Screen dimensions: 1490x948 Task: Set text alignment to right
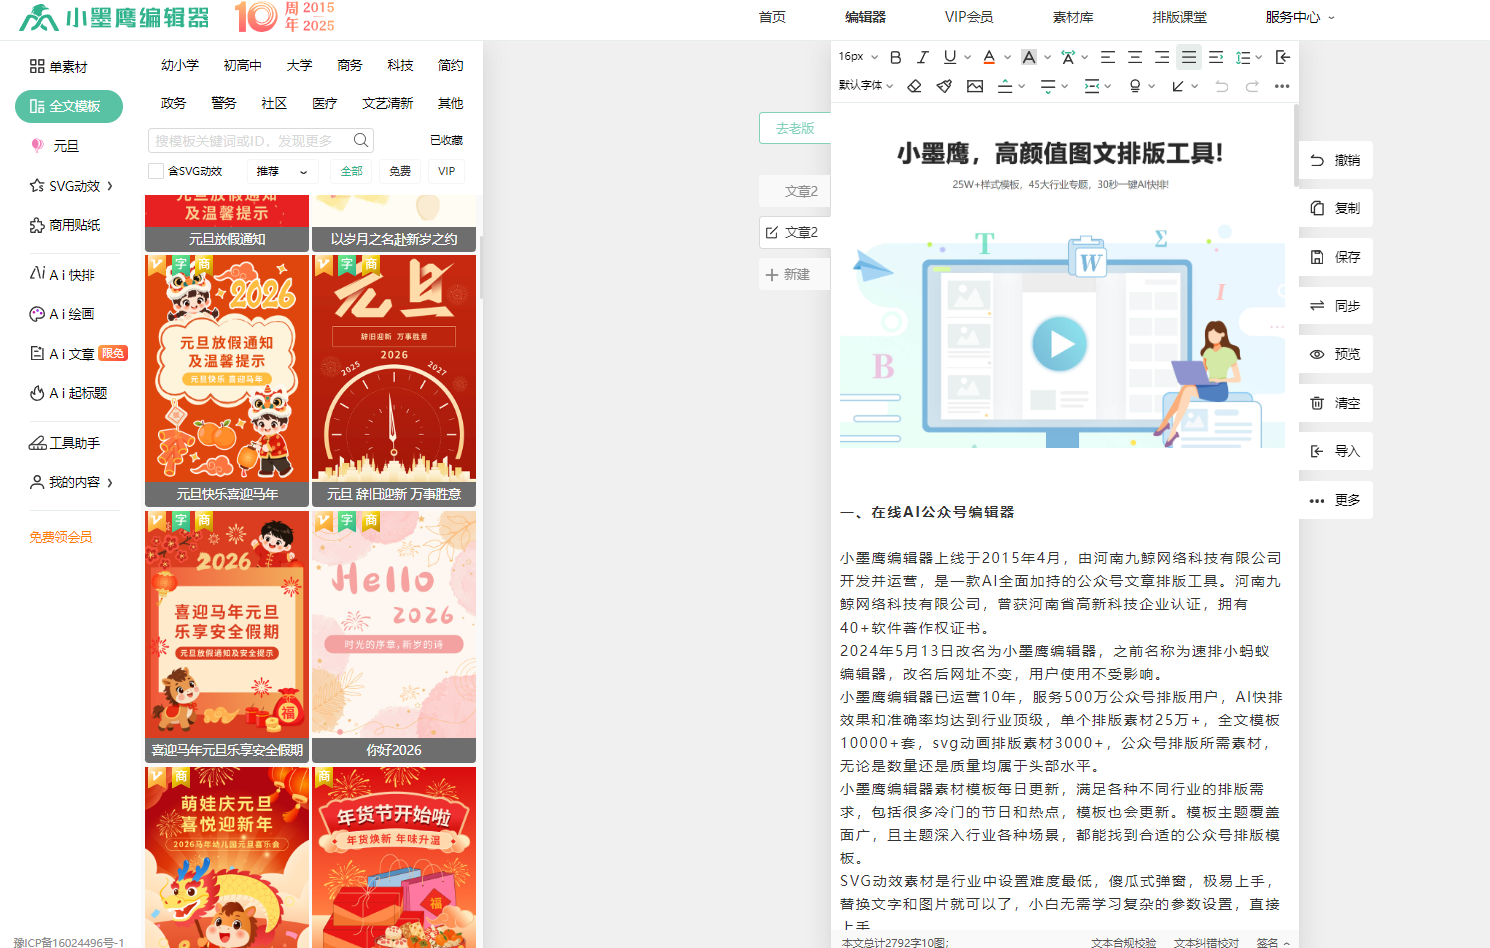pos(1162,57)
